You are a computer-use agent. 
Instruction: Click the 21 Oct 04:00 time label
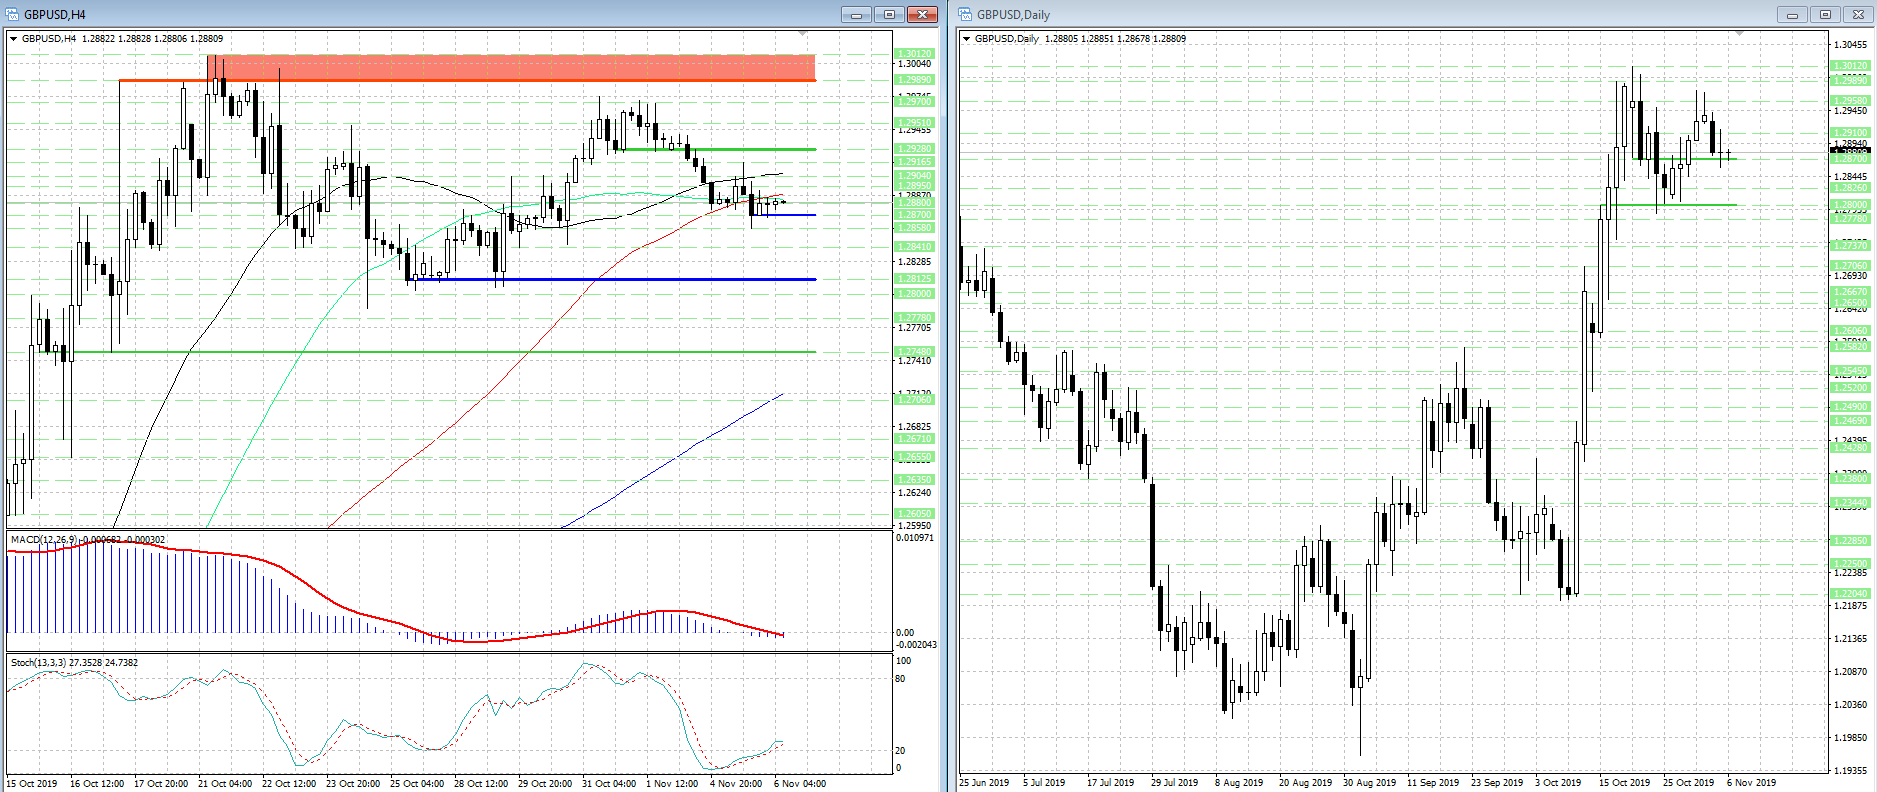(x=225, y=784)
